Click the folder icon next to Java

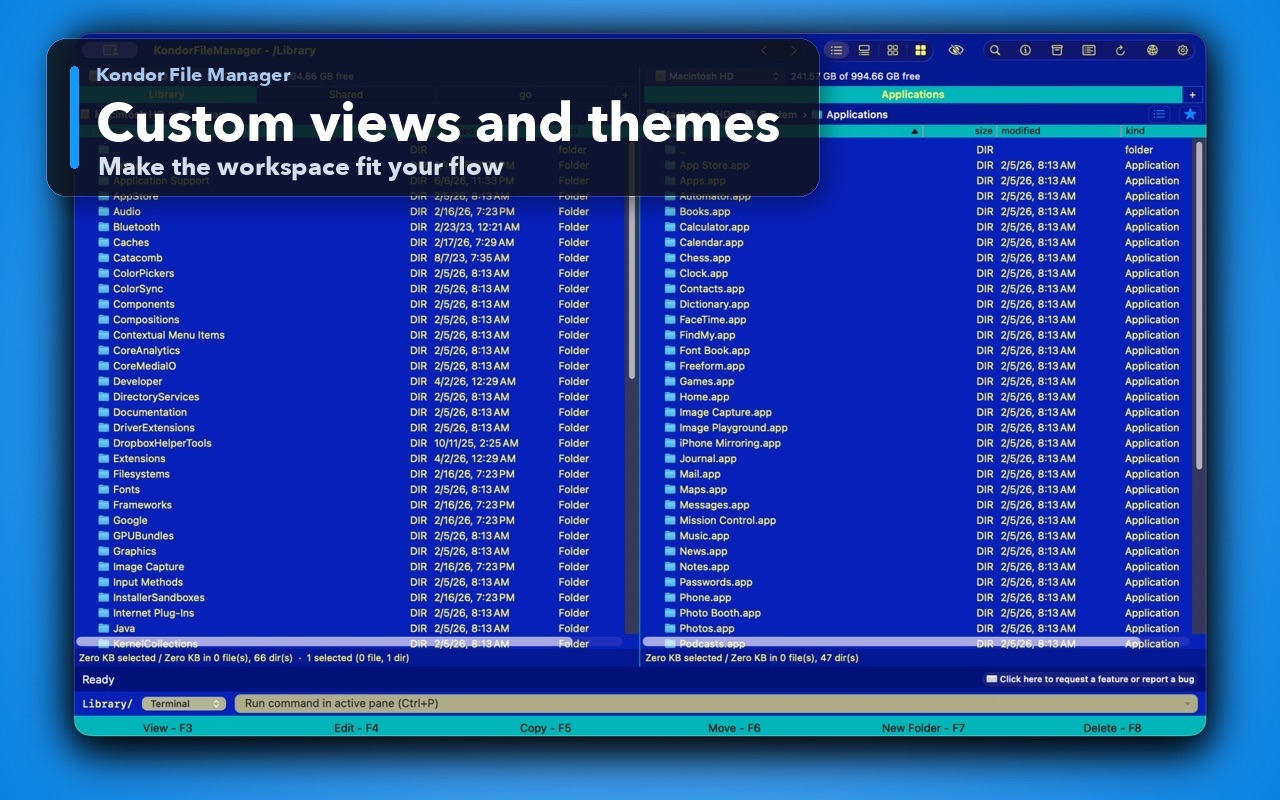pyautogui.click(x=104, y=628)
